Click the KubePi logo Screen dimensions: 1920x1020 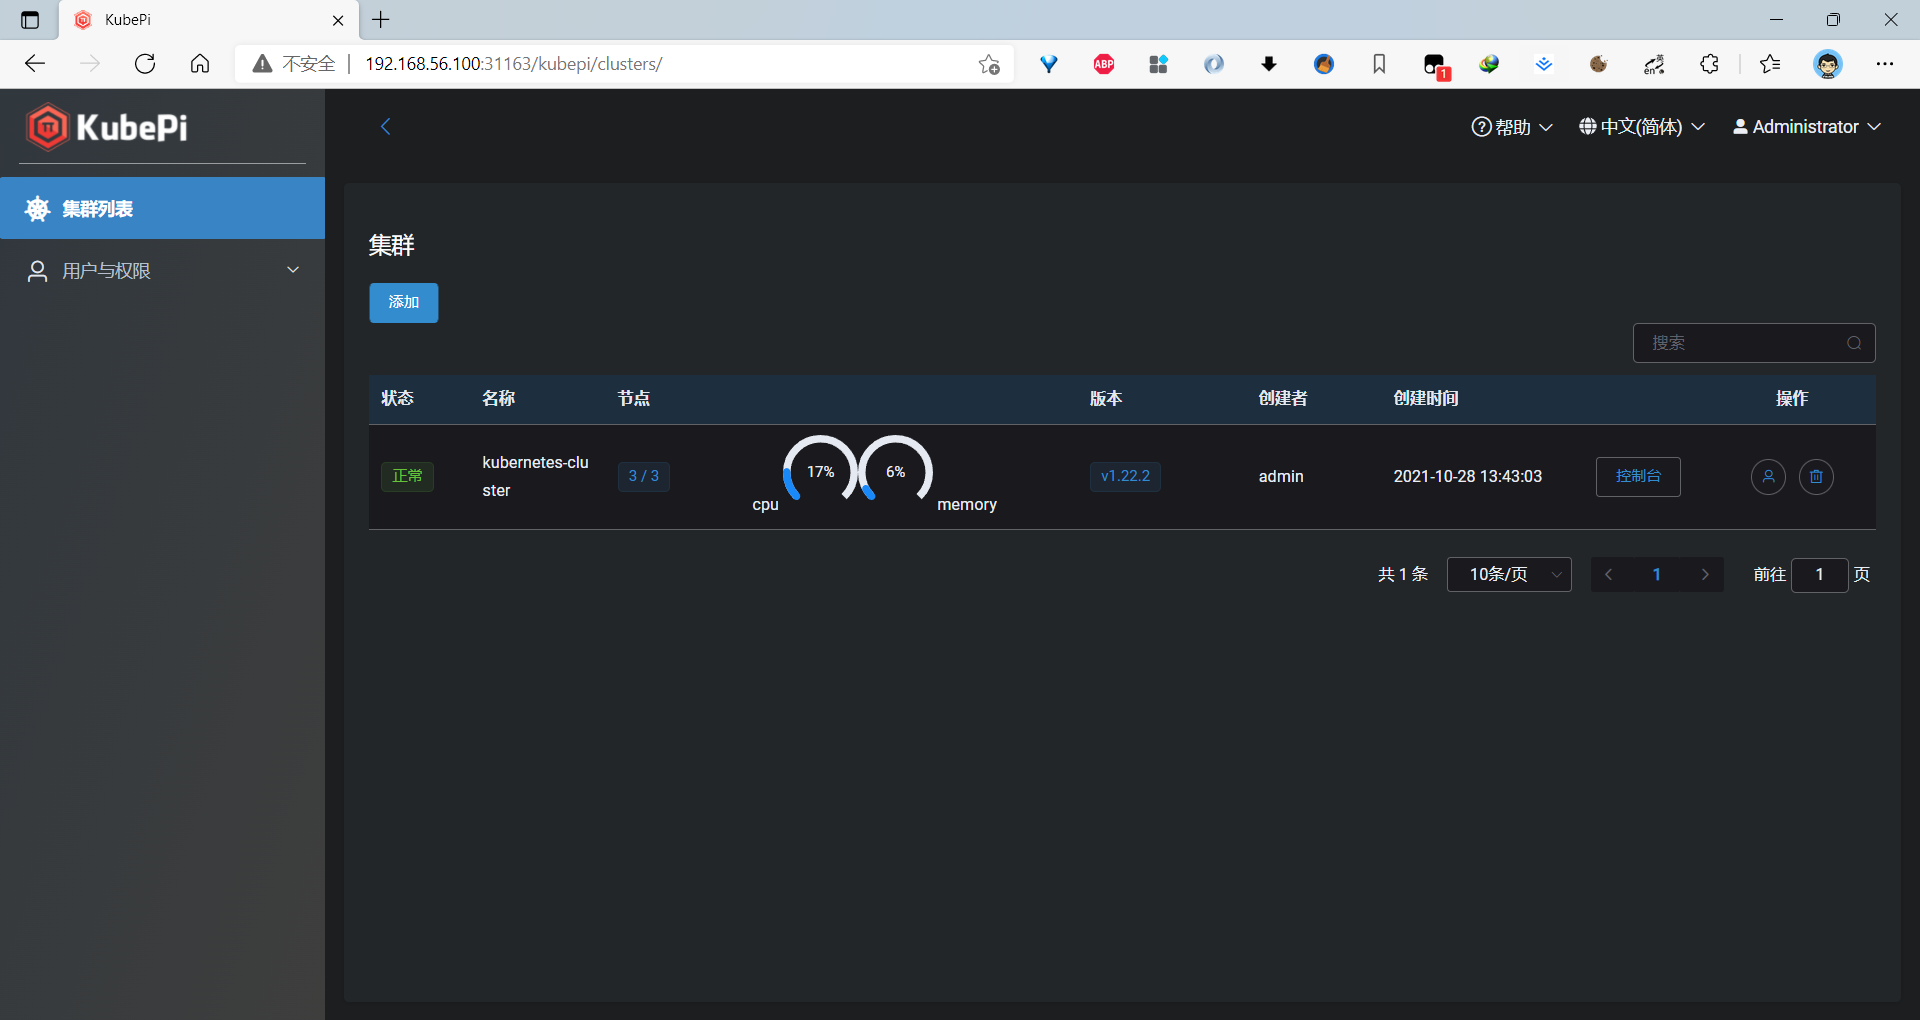pos(107,127)
